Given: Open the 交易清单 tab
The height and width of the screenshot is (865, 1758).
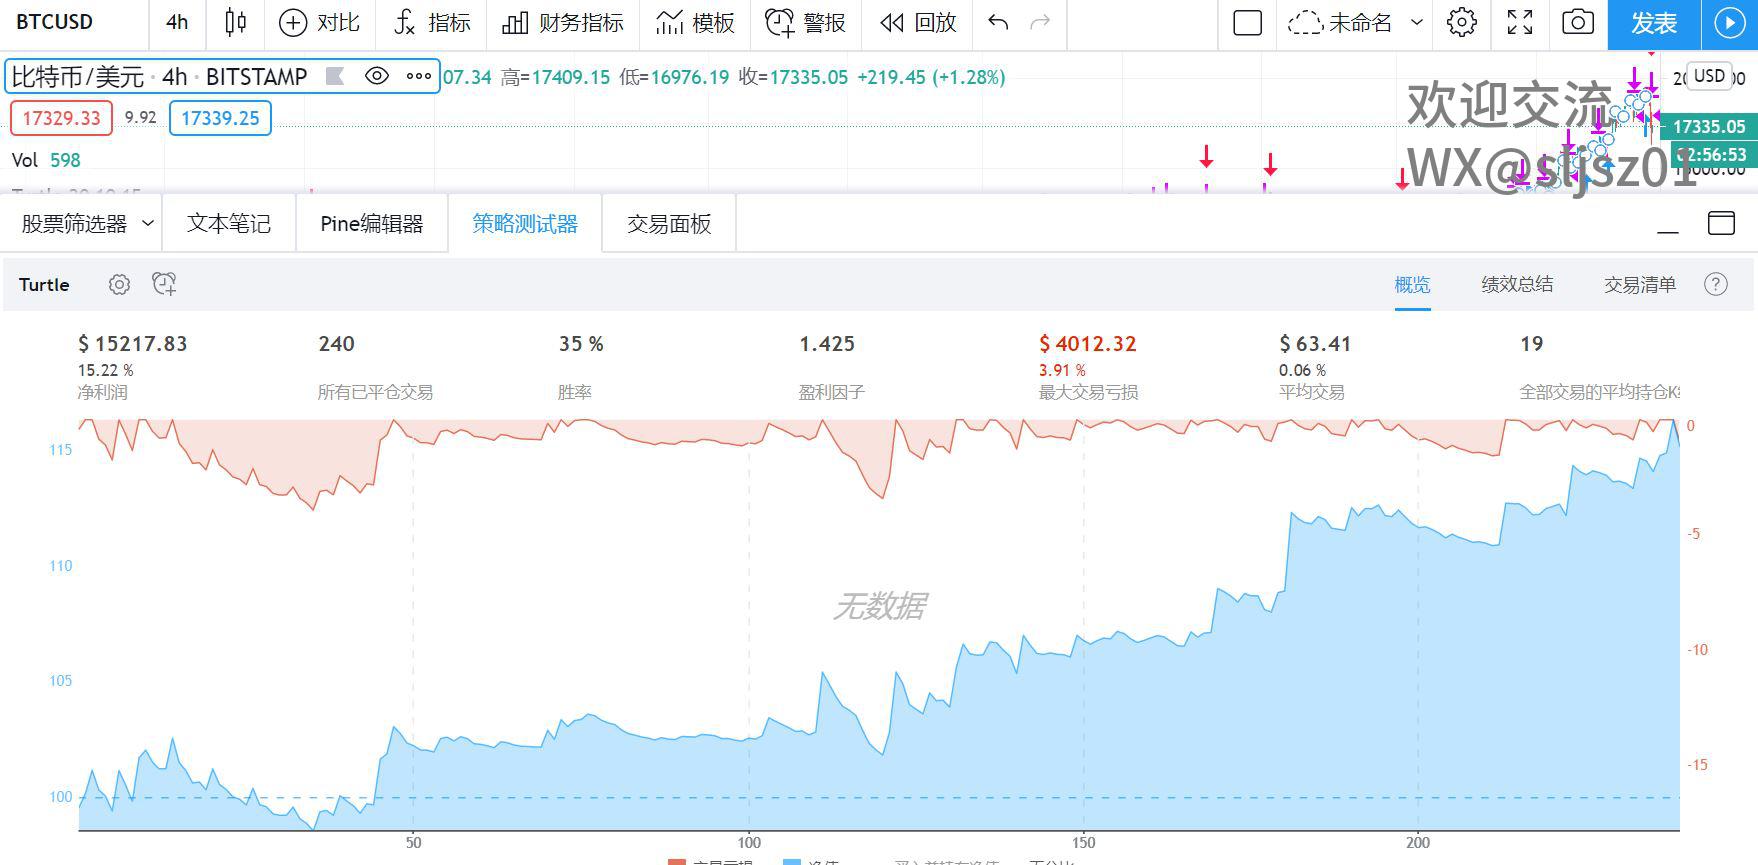Looking at the screenshot, I should point(1639,285).
